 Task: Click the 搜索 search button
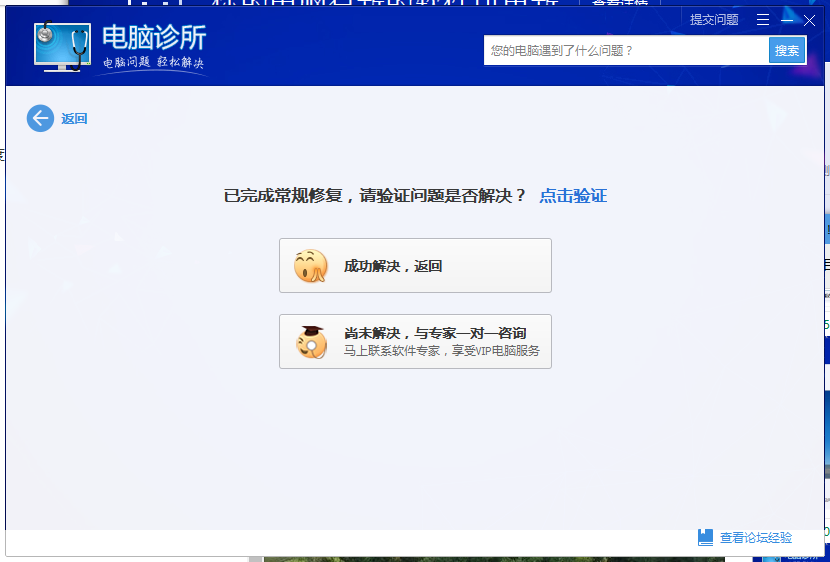click(787, 50)
